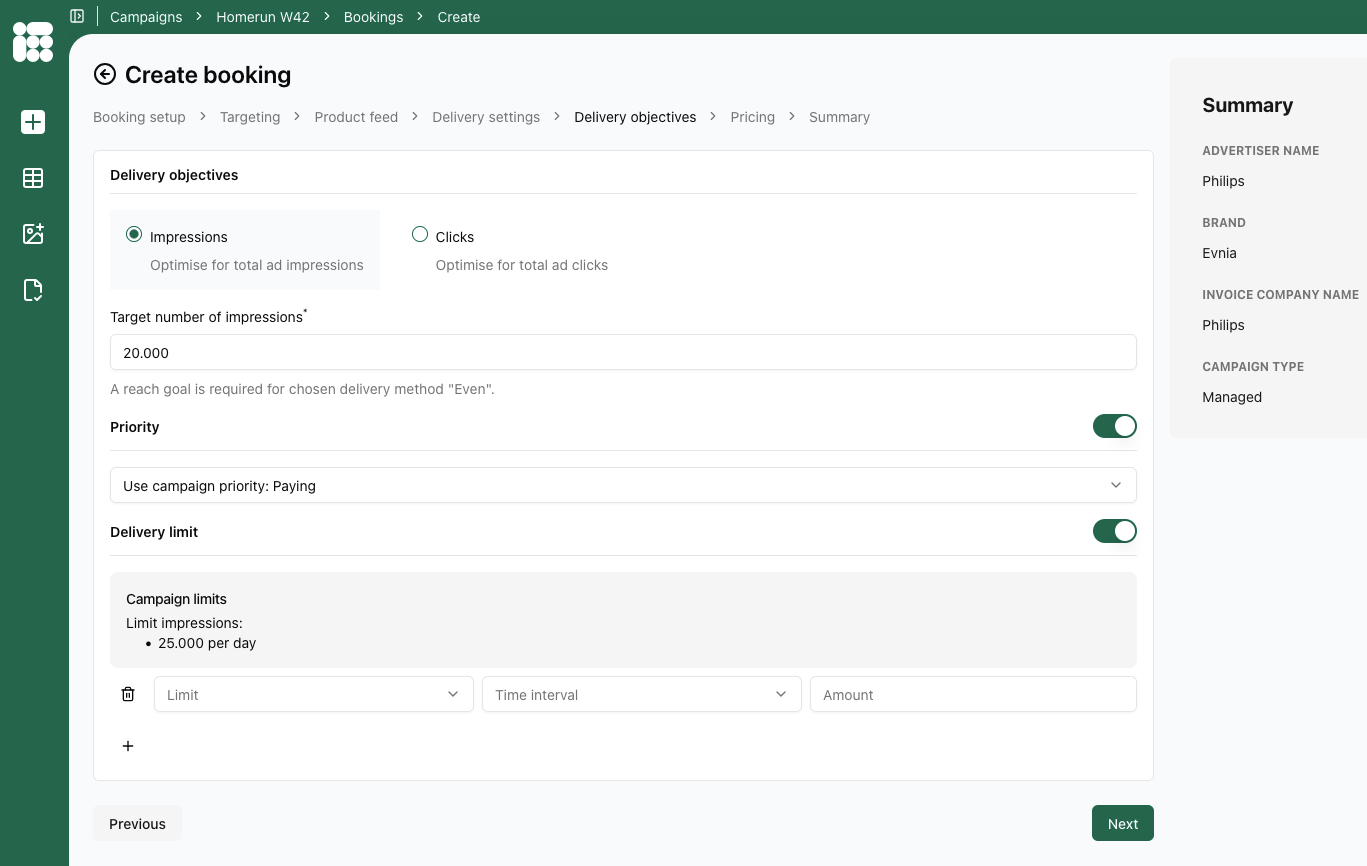Go to Targeting step
Image resolution: width=1367 pixels, height=866 pixels.
click(250, 117)
